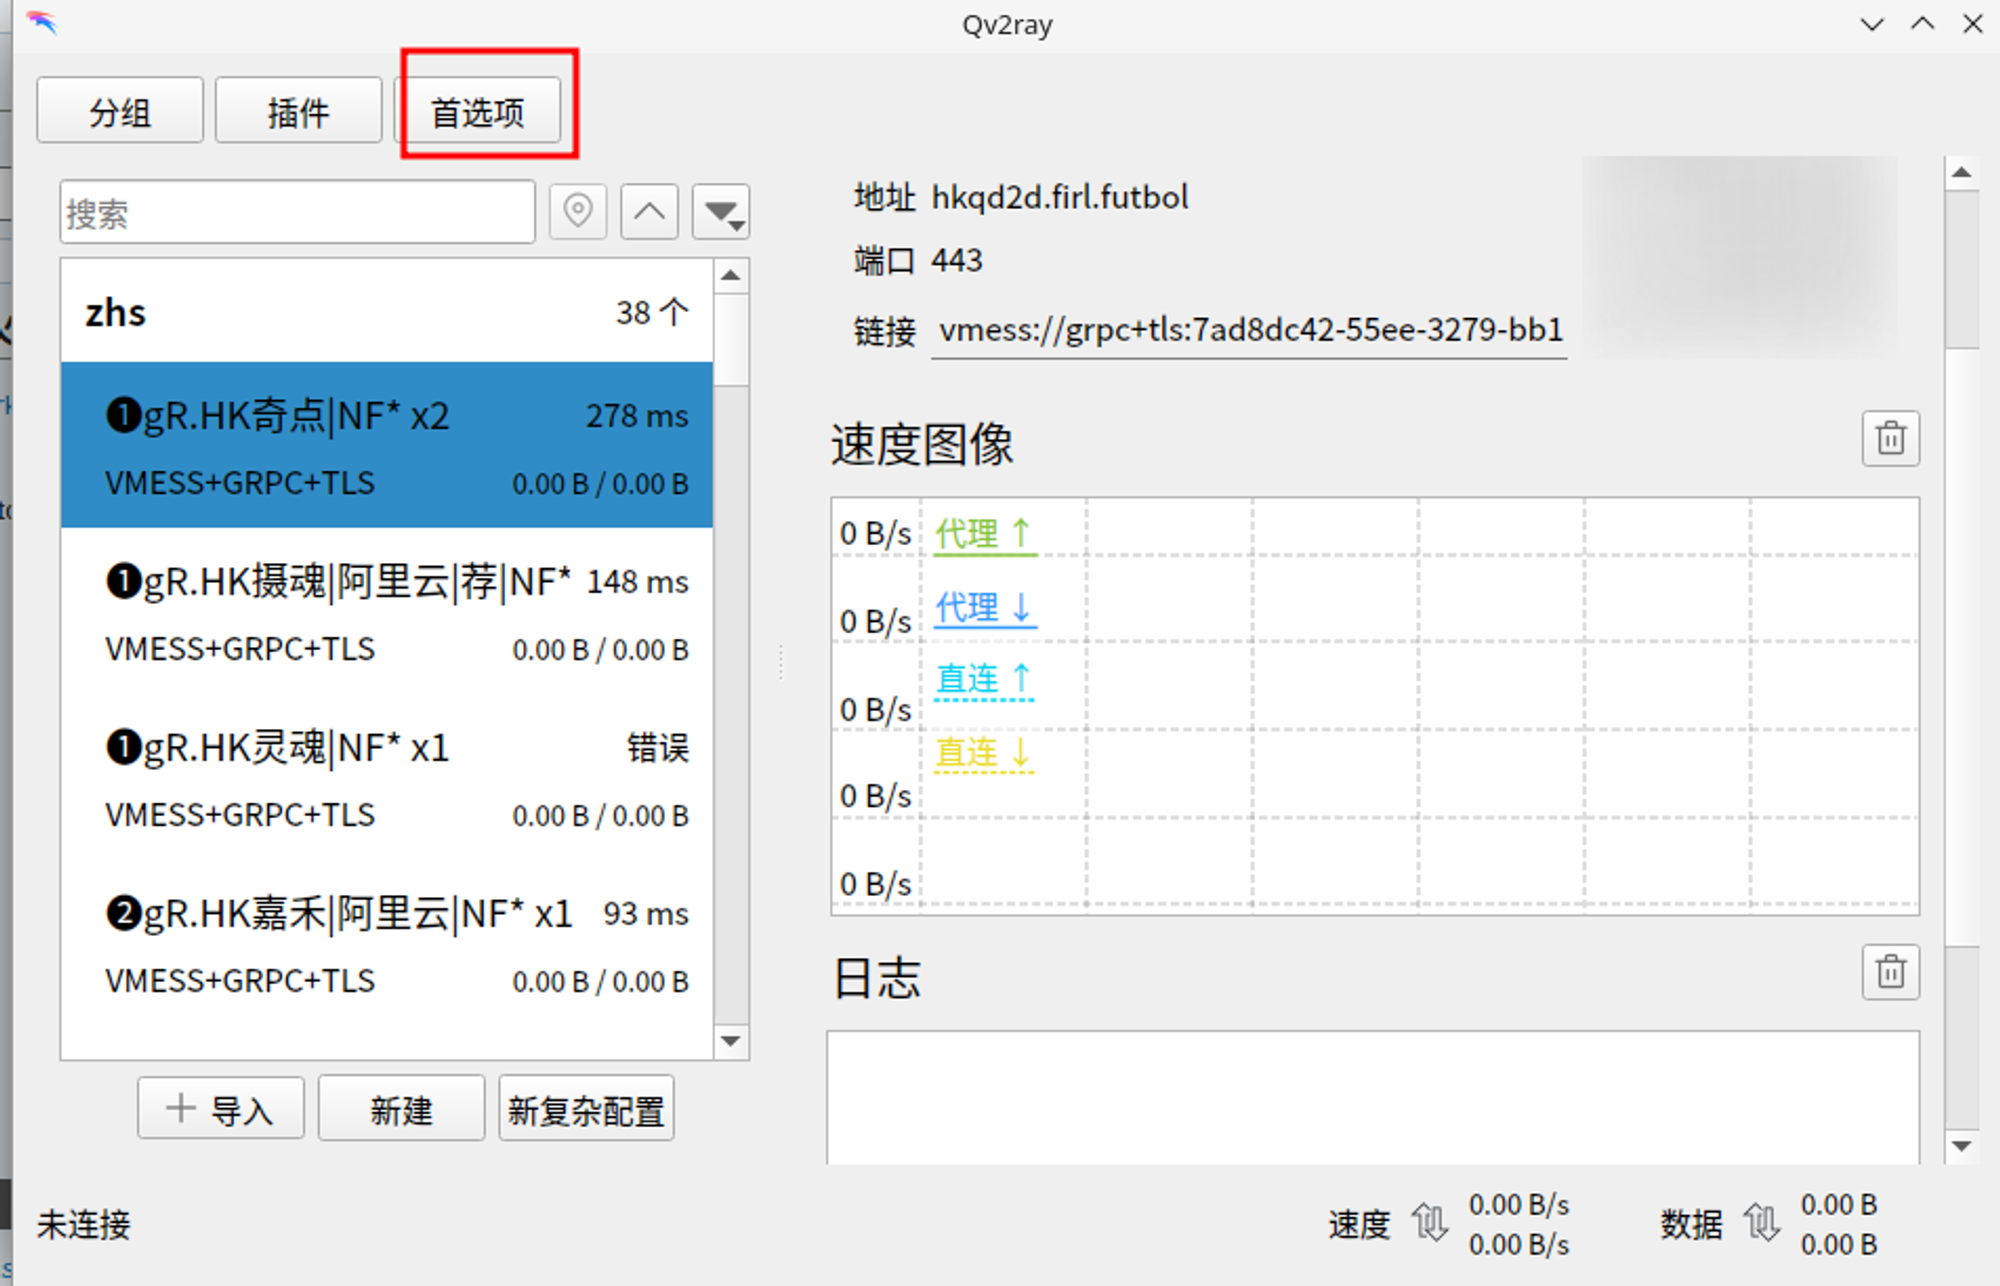Clear log with 日志 trash icon

(1890, 971)
